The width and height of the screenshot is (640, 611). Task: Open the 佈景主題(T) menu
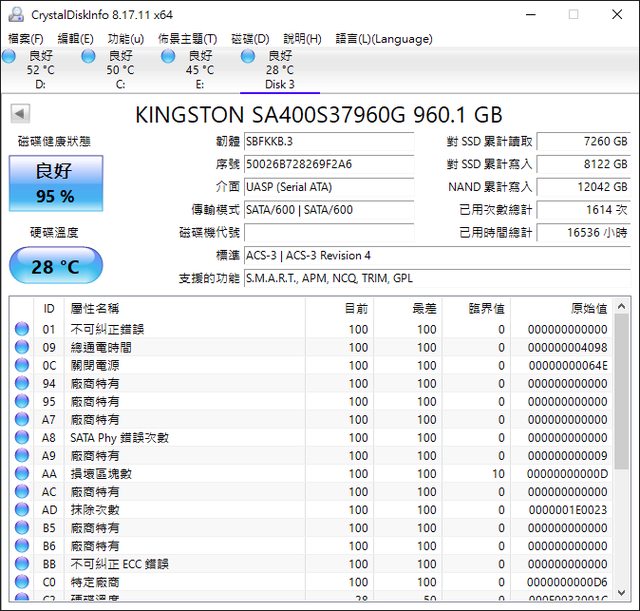click(x=187, y=39)
